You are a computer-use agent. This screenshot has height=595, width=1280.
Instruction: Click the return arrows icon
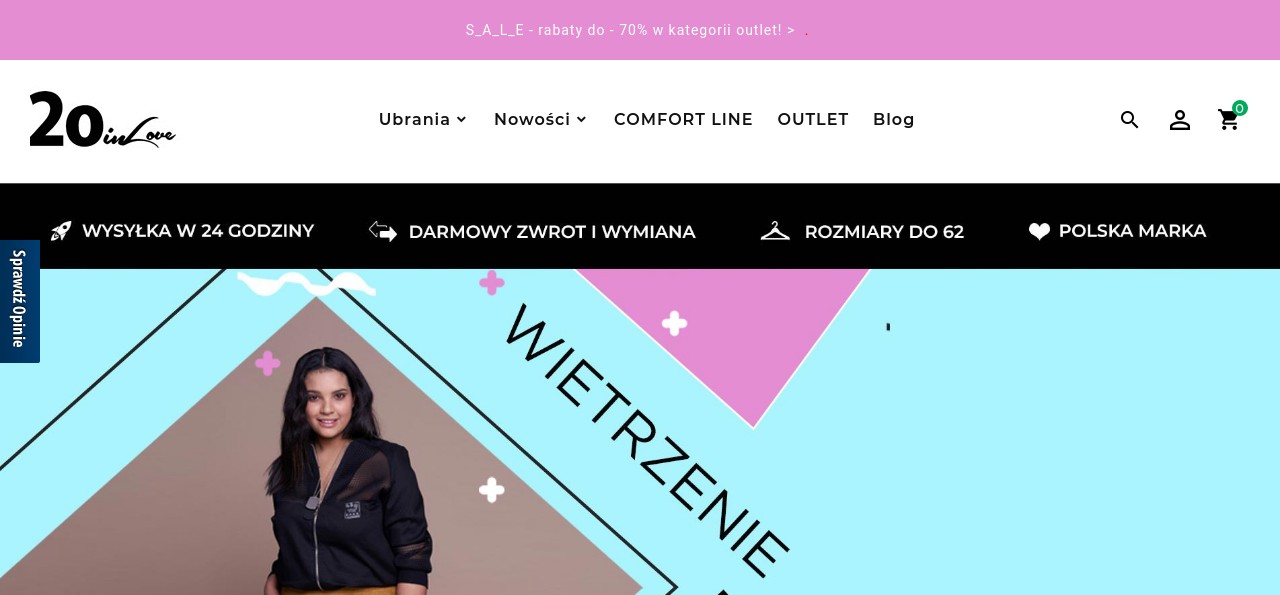click(x=383, y=231)
